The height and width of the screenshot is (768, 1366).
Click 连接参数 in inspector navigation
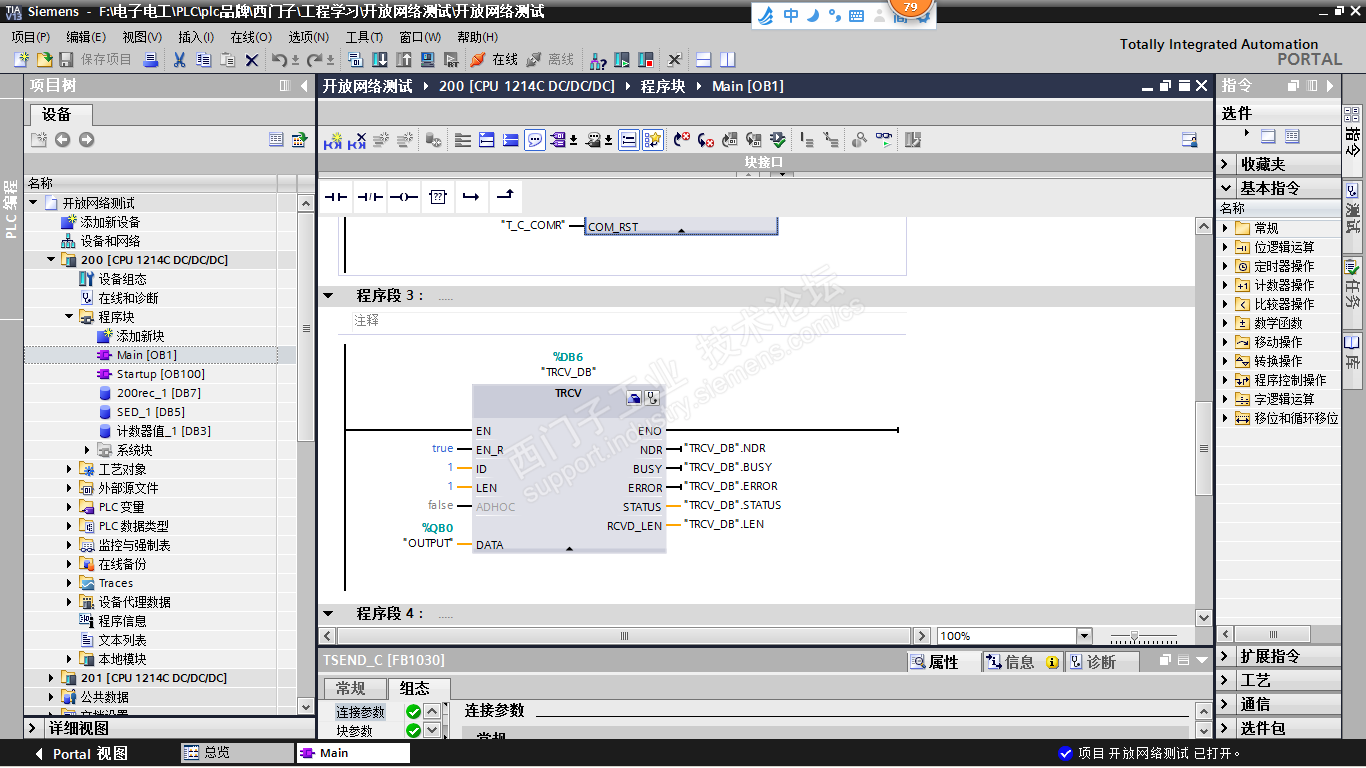(x=360, y=712)
